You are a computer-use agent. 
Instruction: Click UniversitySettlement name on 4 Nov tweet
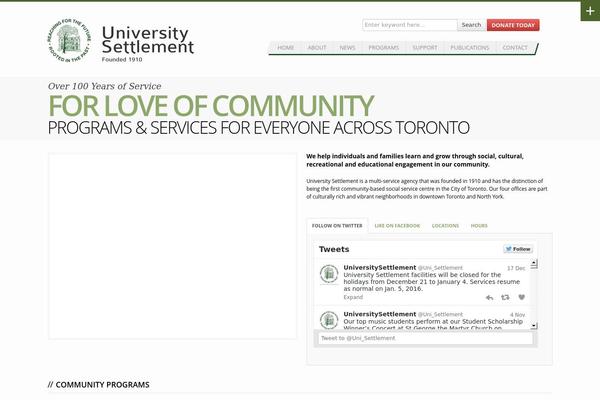pyautogui.click(x=380, y=314)
